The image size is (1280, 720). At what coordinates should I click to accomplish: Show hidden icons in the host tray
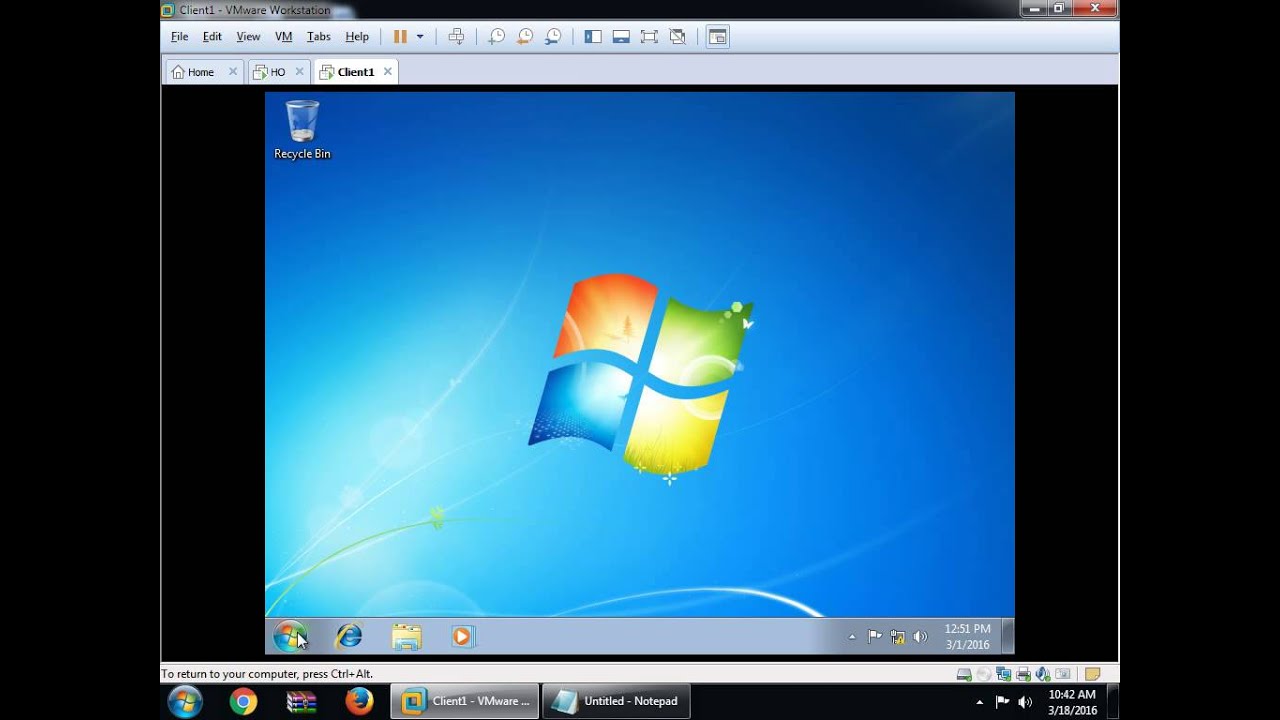[980, 702]
